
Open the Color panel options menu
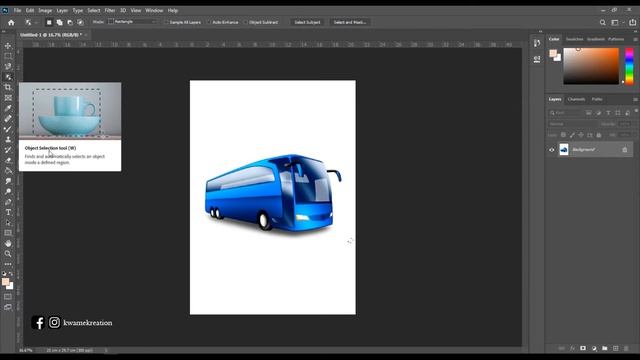pyautogui.click(x=635, y=39)
